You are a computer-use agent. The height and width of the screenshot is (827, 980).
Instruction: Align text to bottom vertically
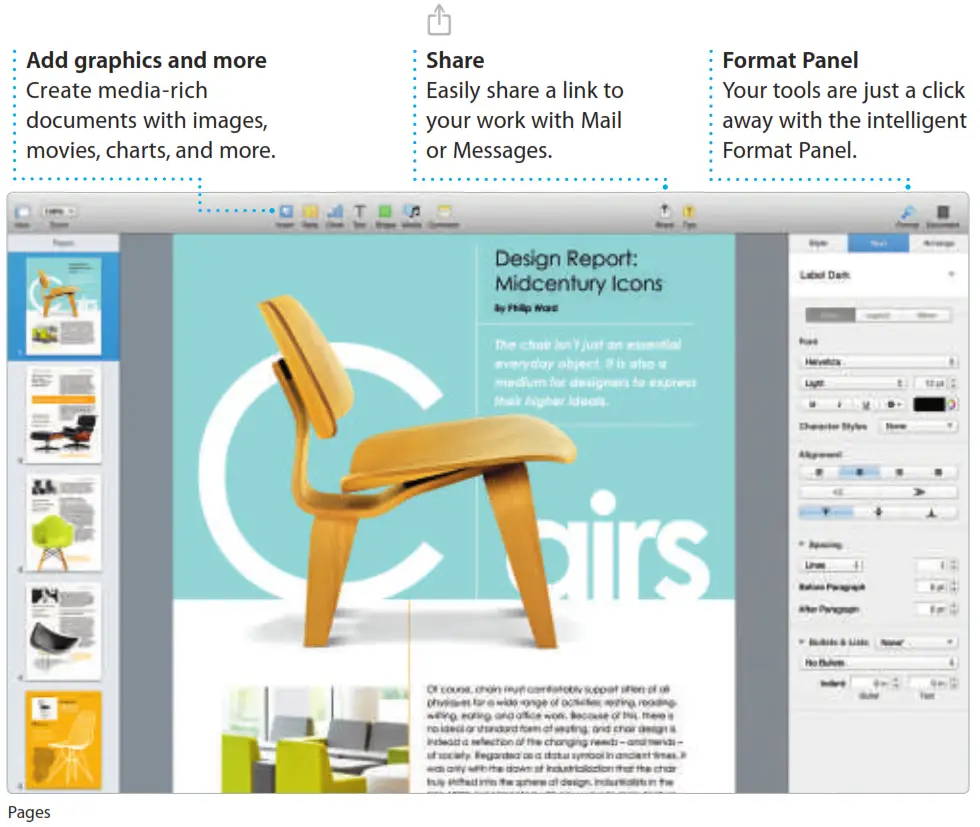coord(931,513)
